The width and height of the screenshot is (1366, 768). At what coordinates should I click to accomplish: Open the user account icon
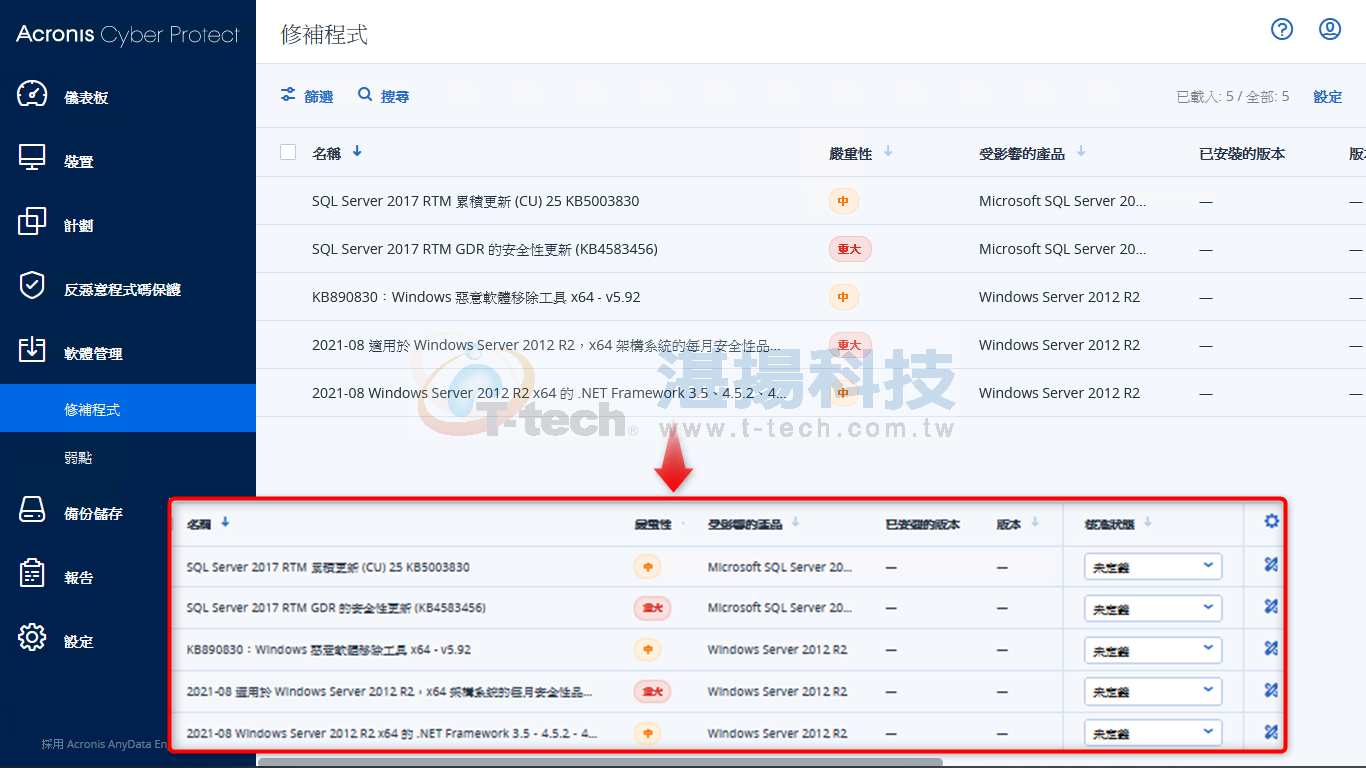click(1330, 29)
